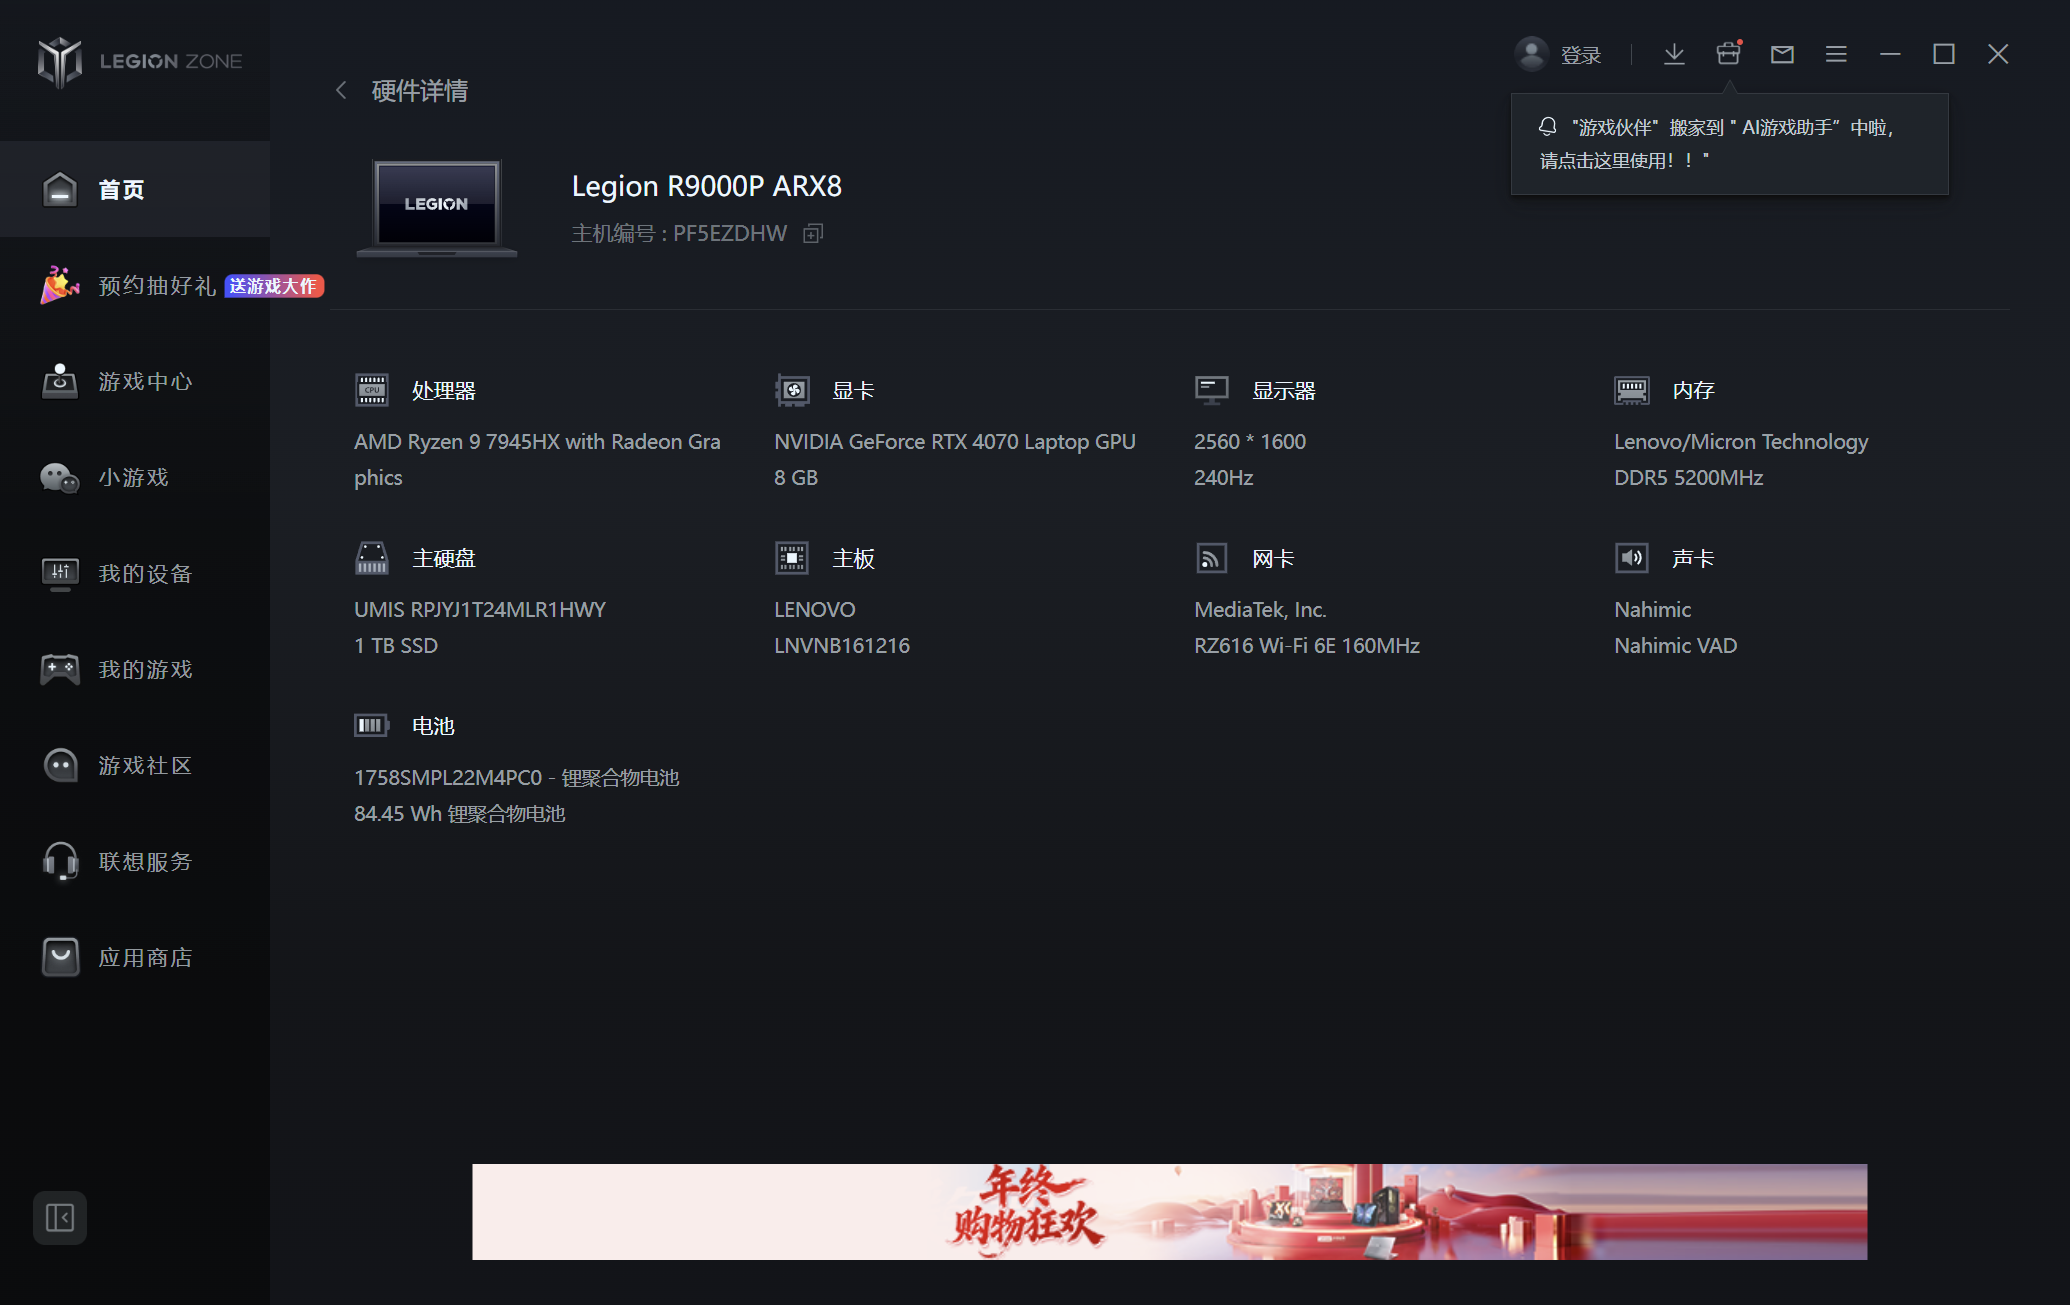This screenshot has width=2070, height=1305.
Task: Open the hamburger menu icon
Action: point(1836,54)
